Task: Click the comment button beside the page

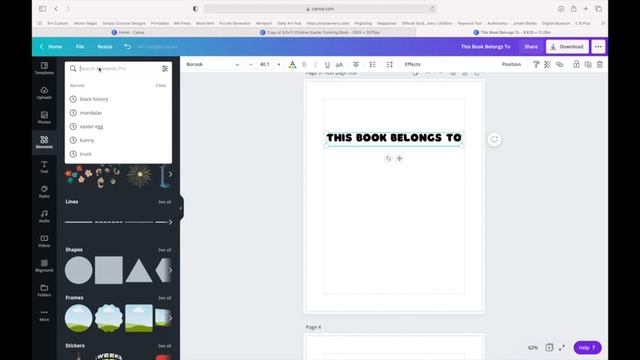Action: click(494, 140)
